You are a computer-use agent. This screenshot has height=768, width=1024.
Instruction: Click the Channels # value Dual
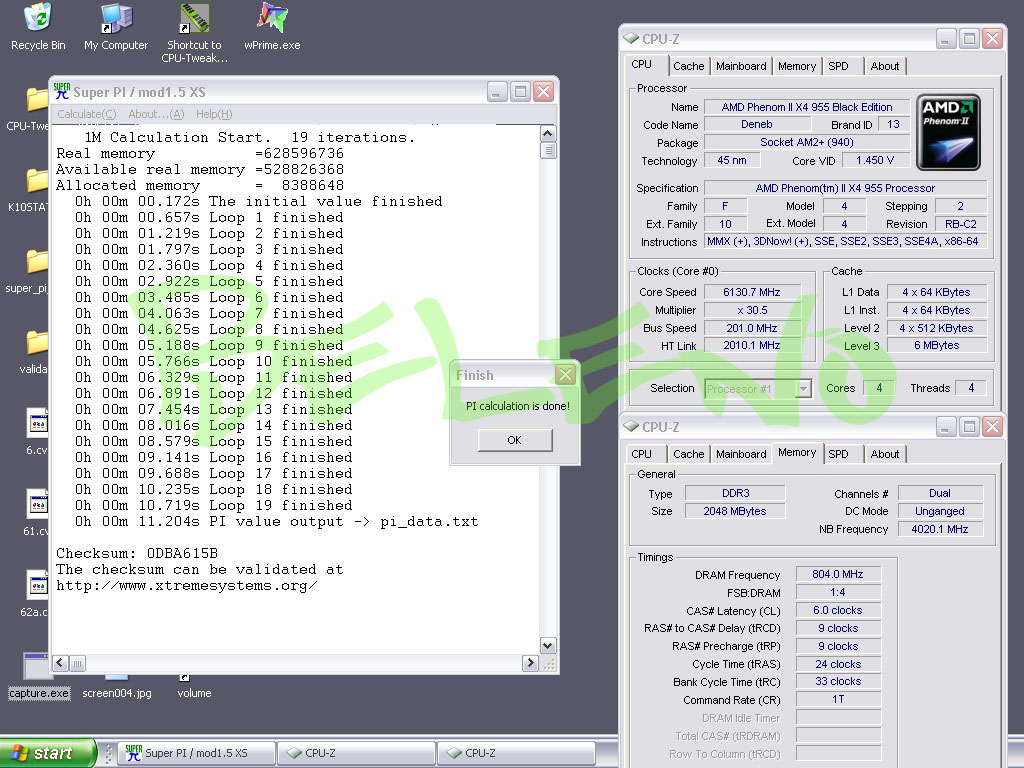click(x=940, y=493)
